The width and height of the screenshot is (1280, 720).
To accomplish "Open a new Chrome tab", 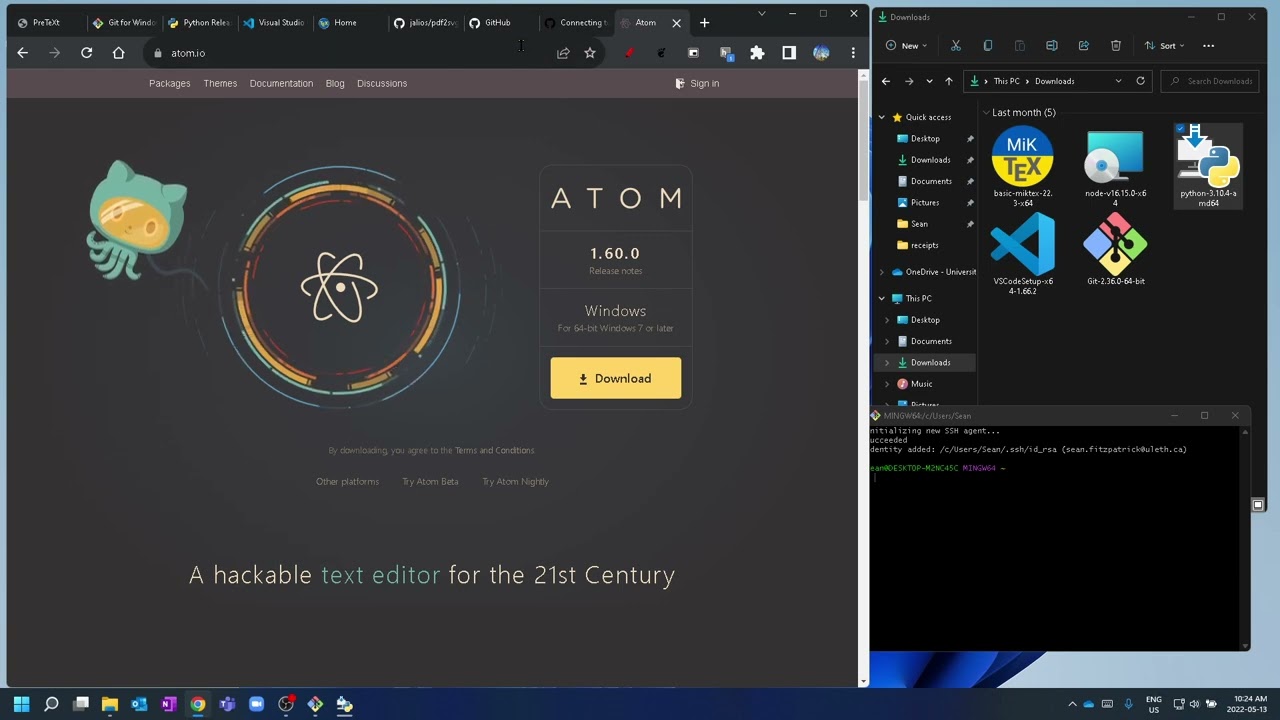I will coord(704,22).
